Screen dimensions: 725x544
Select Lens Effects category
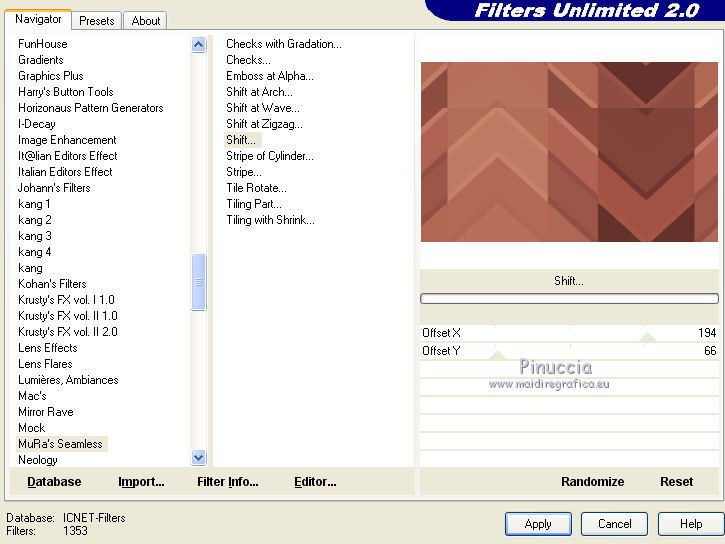pos(48,348)
